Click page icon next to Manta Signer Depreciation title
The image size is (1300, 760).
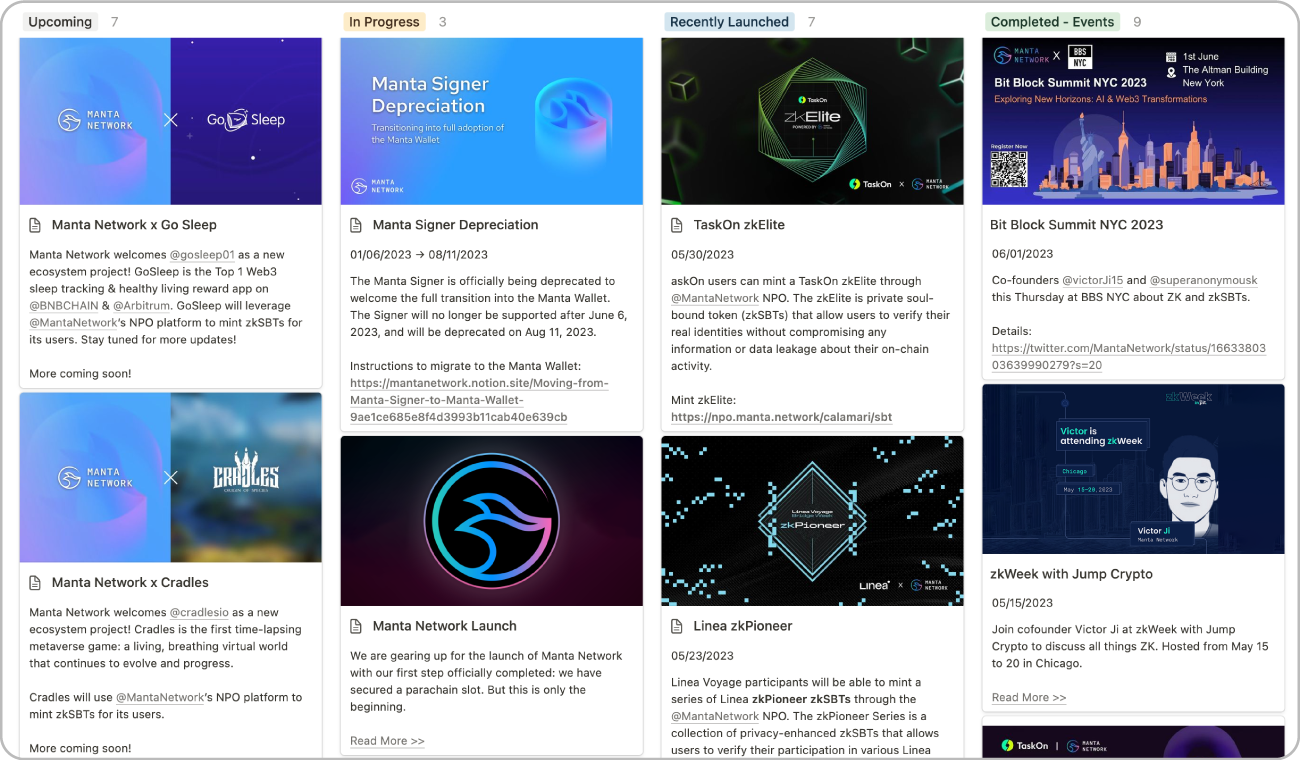pos(357,225)
